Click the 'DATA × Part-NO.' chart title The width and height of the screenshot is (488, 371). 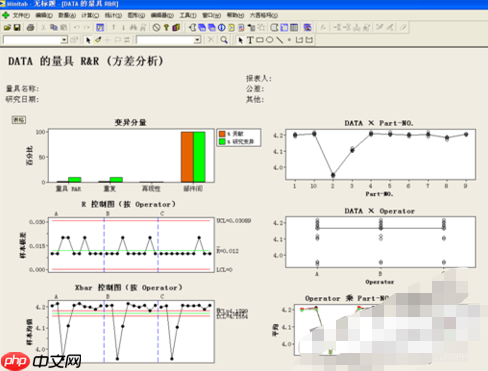(379, 123)
